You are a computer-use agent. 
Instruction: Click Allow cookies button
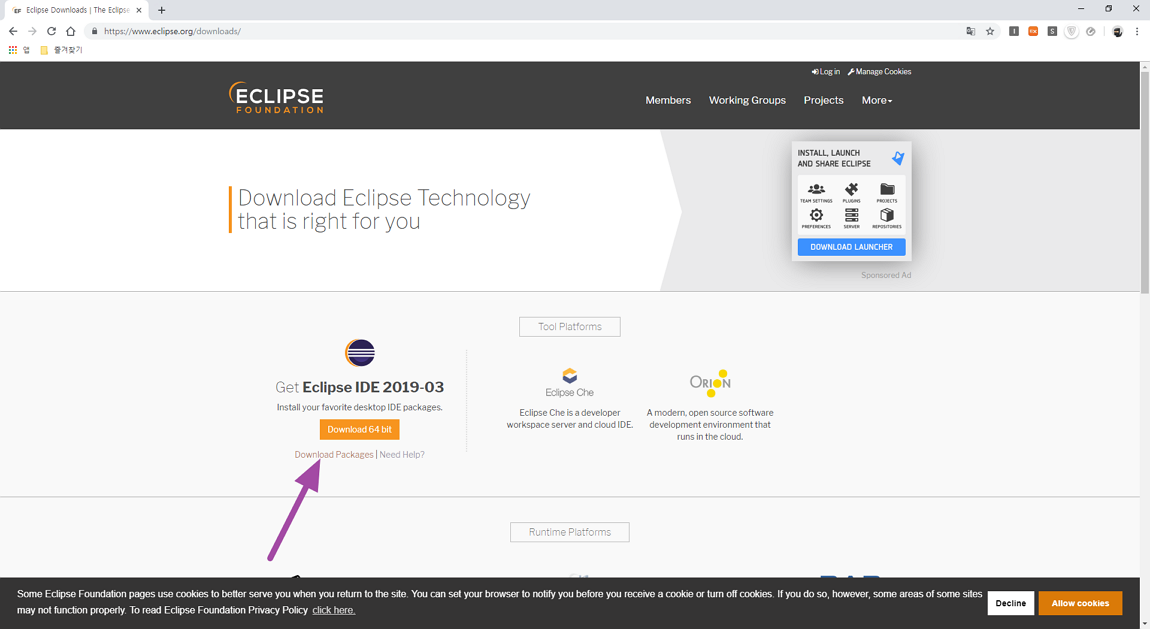click(1080, 603)
